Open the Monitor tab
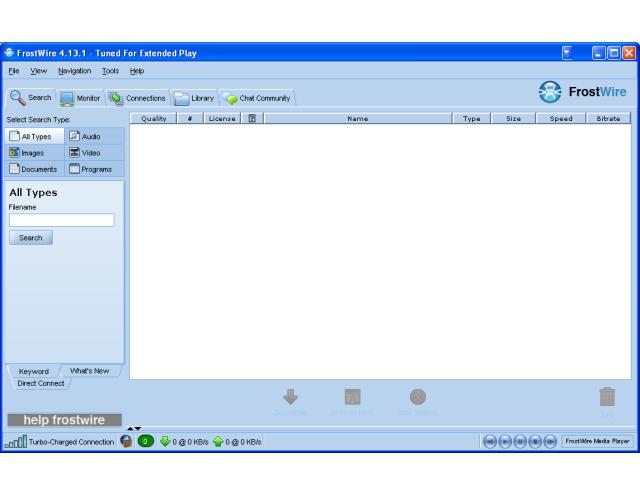640x500 pixels. pos(80,98)
